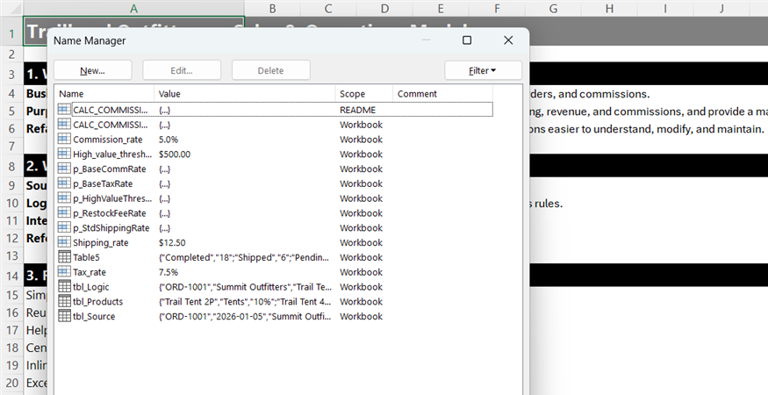768x395 pixels.
Task: Select row 20 header in the spreadsheet
Action: pyautogui.click(x=11, y=383)
